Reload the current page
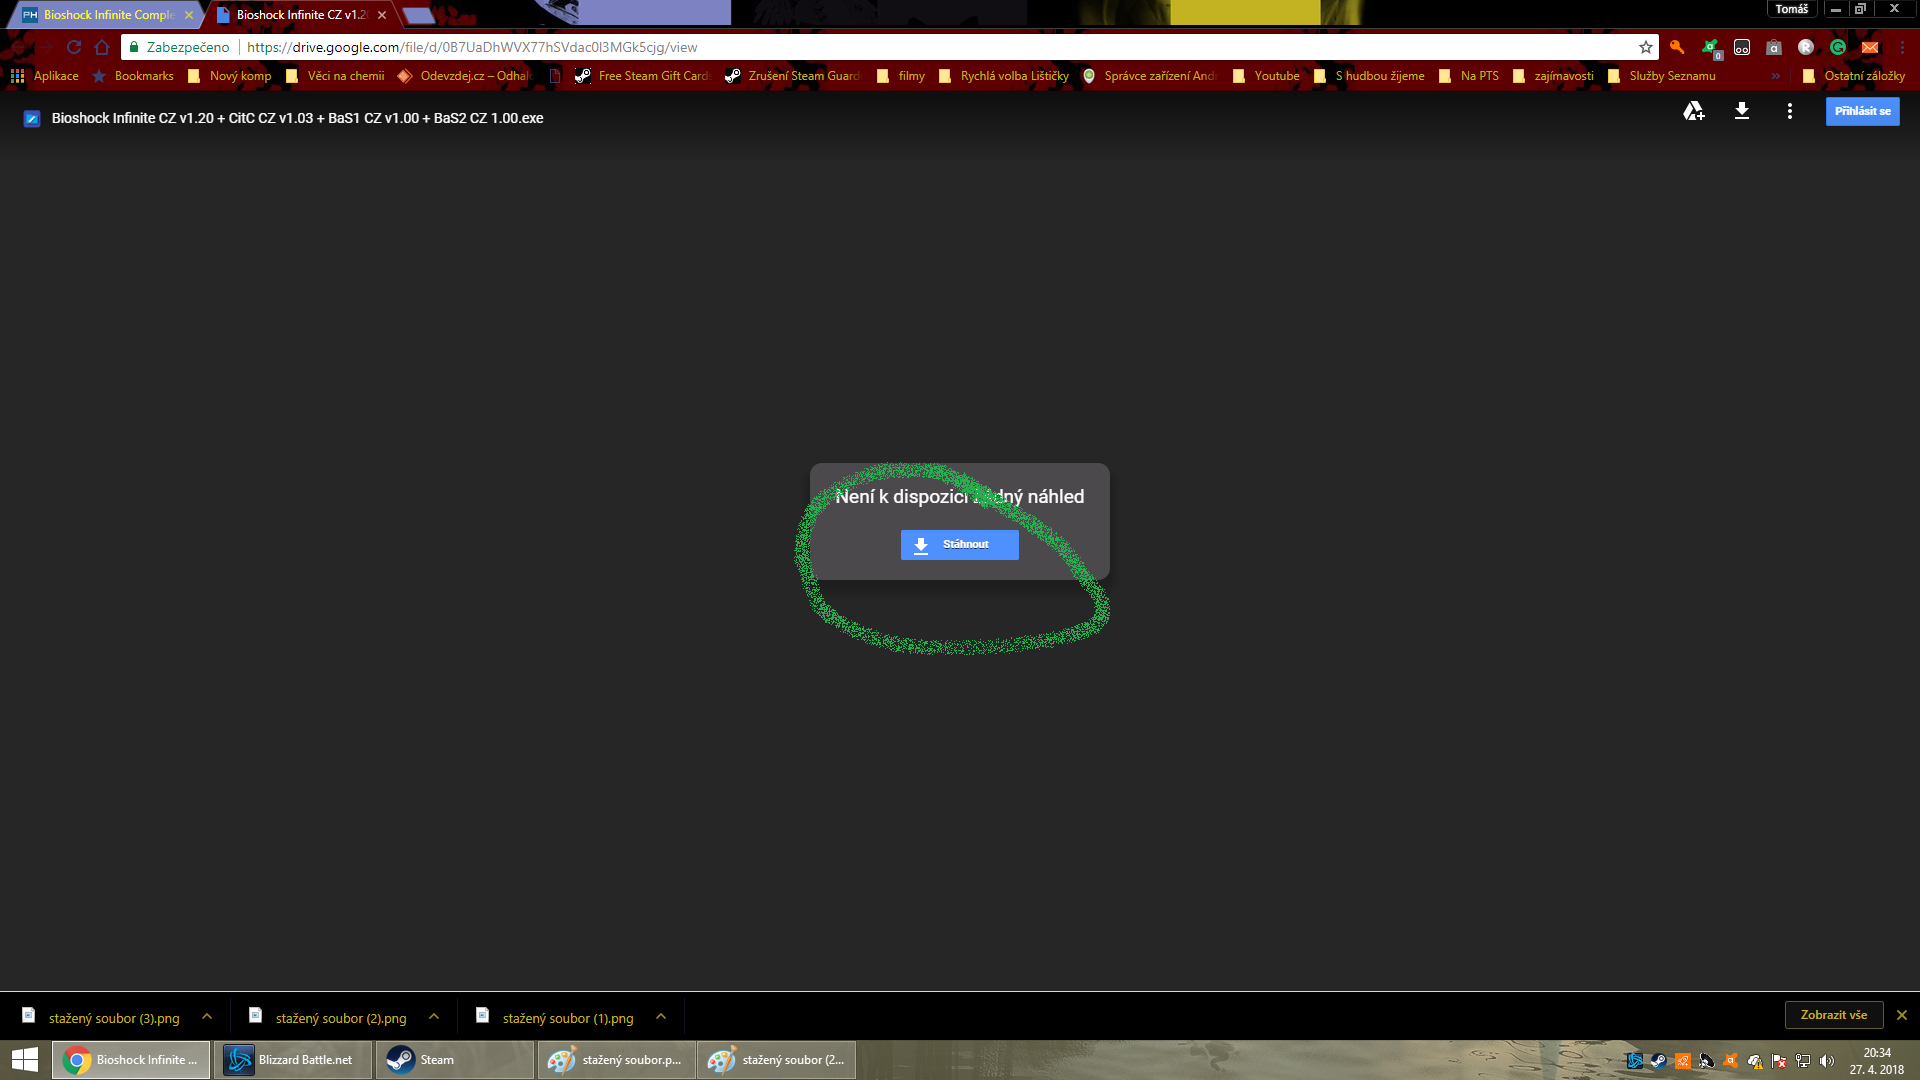 [x=74, y=47]
